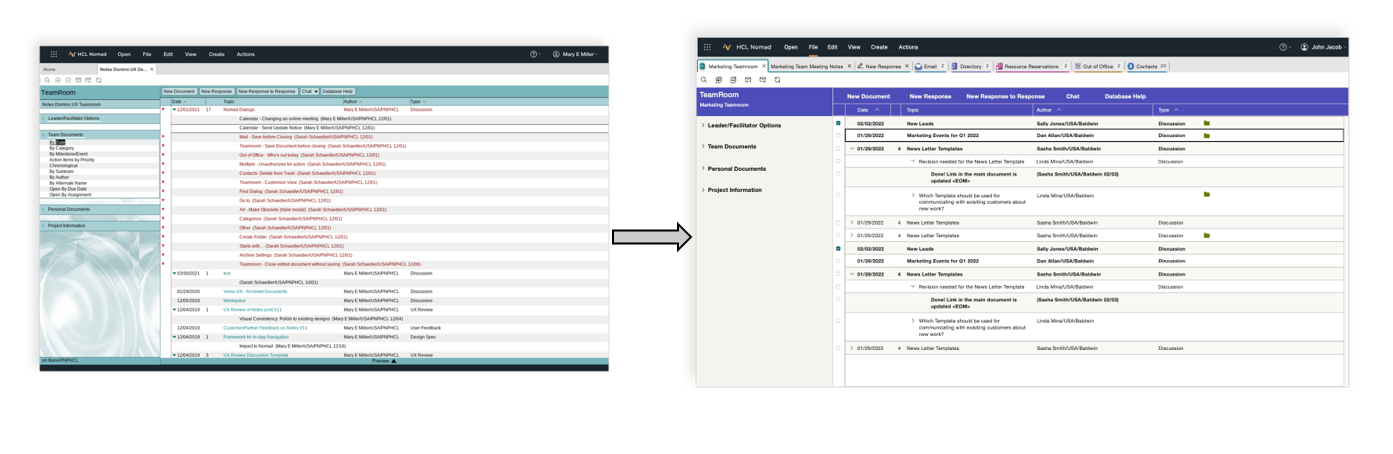Click green folder icon on Marketing Events row
Image resolution: width=1393 pixels, height=454 pixels.
tap(1207, 135)
